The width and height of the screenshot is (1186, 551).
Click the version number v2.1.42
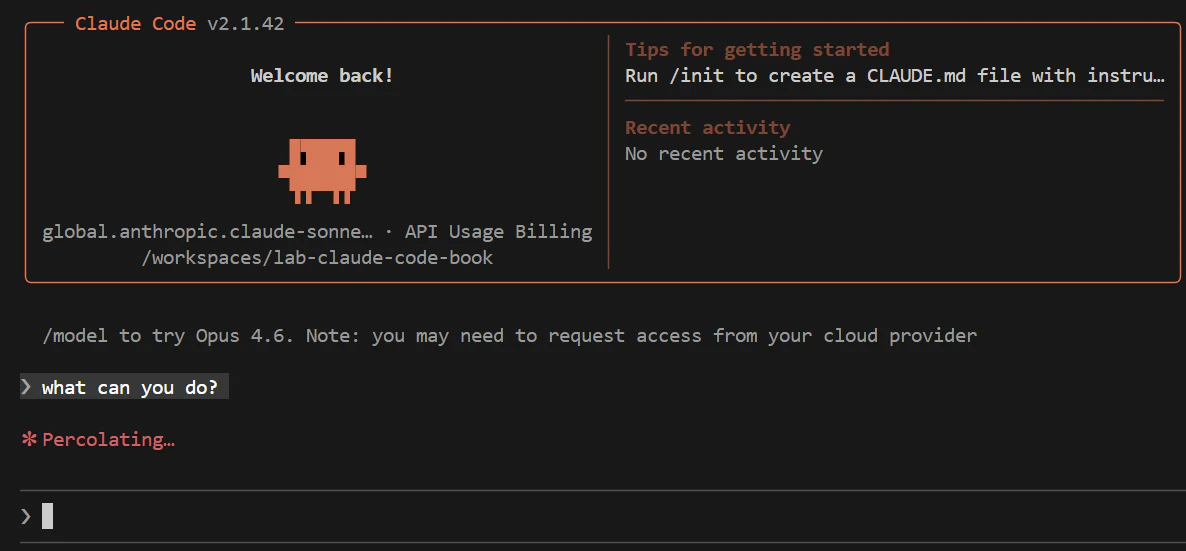point(246,23)
